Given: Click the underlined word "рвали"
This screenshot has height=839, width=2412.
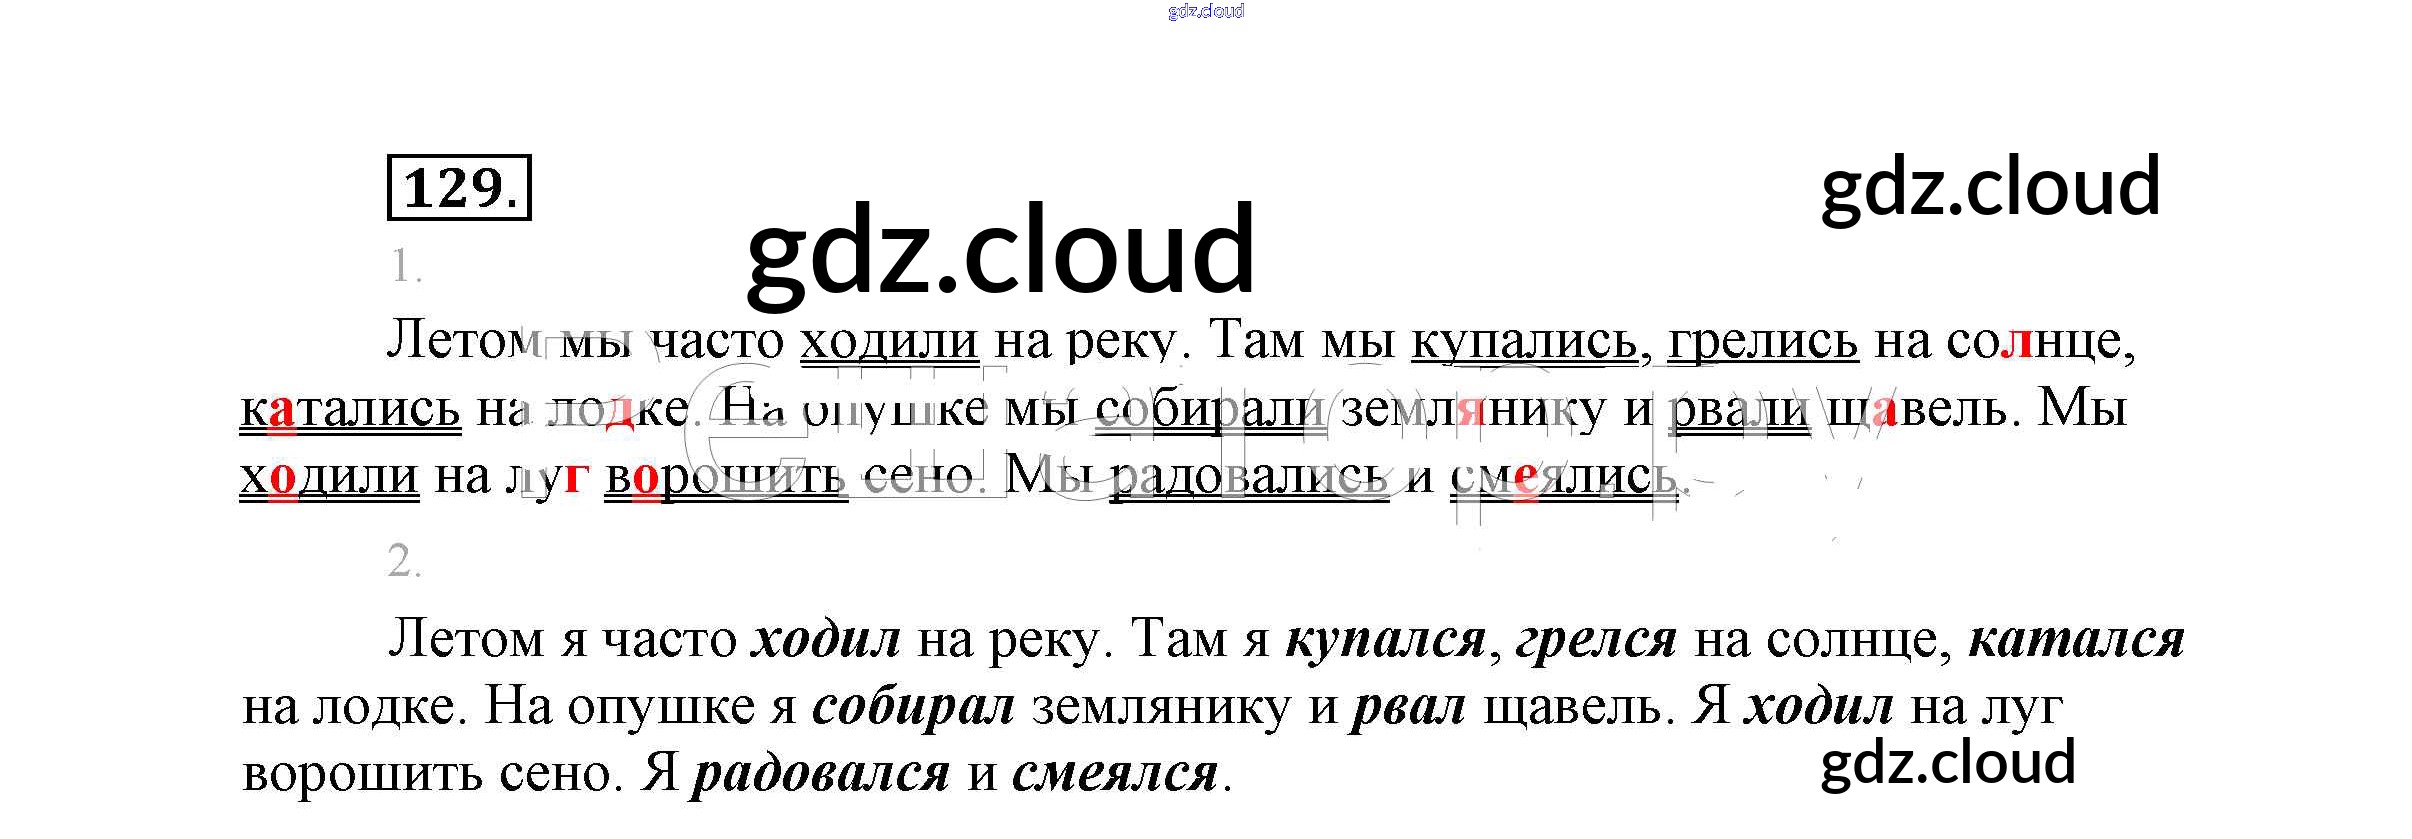Looking at the screenshot, I should [x=1738, y=409].
